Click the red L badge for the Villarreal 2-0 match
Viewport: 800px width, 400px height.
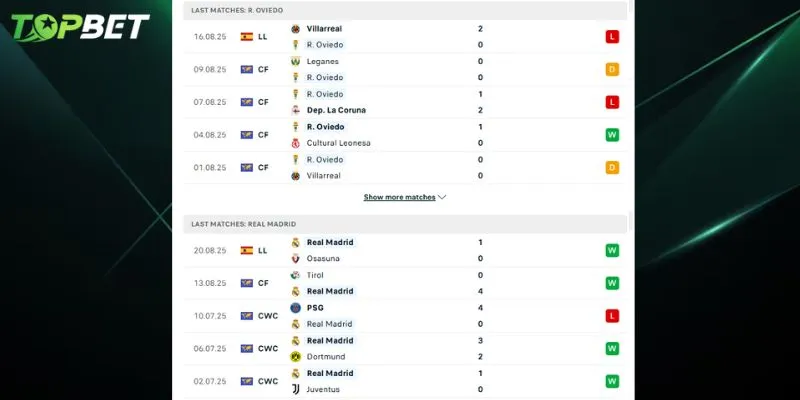pyautogui.click(x=611, y=37)
